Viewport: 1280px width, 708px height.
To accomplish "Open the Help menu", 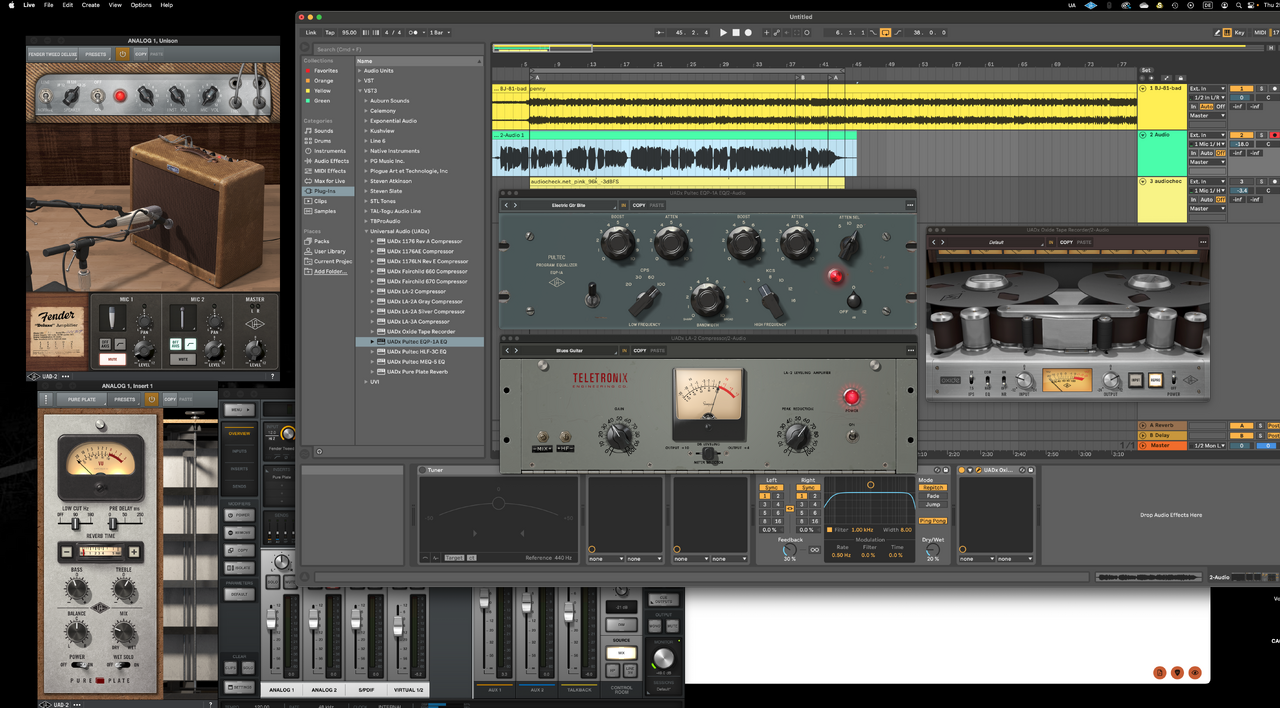I will [x=167, y=5].
